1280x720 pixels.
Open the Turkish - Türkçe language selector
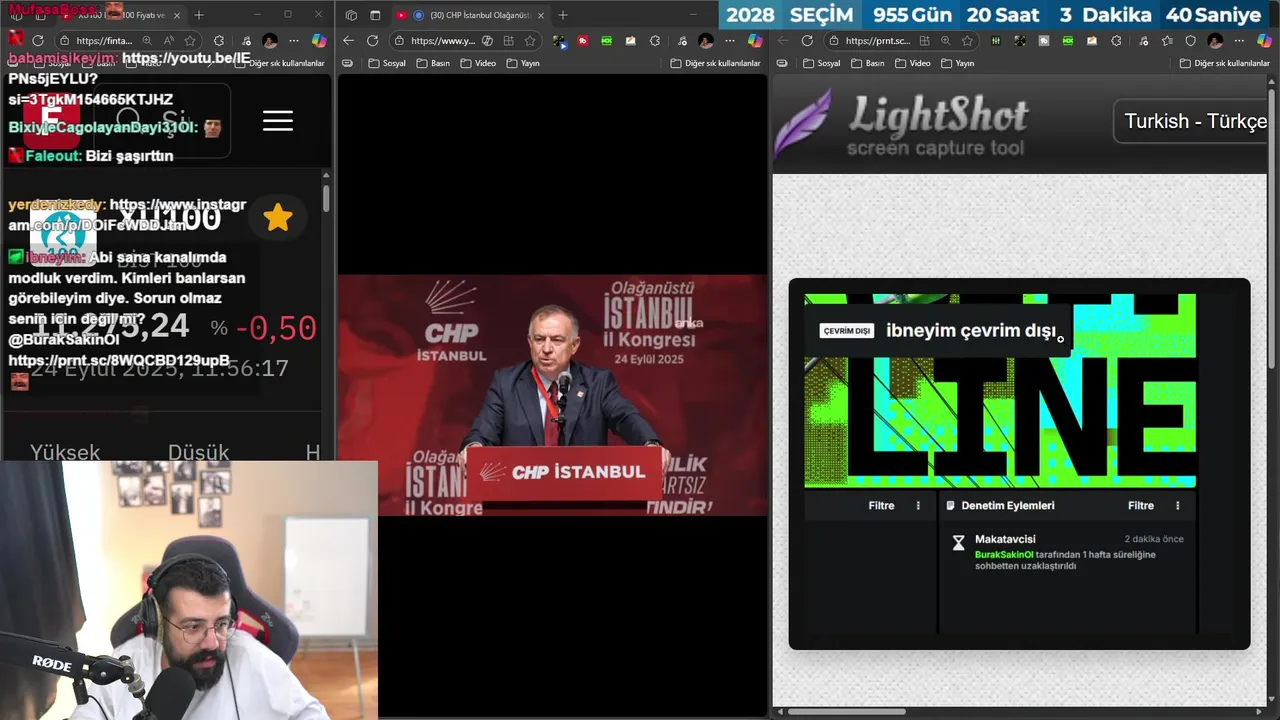(x=1190, y=121)
